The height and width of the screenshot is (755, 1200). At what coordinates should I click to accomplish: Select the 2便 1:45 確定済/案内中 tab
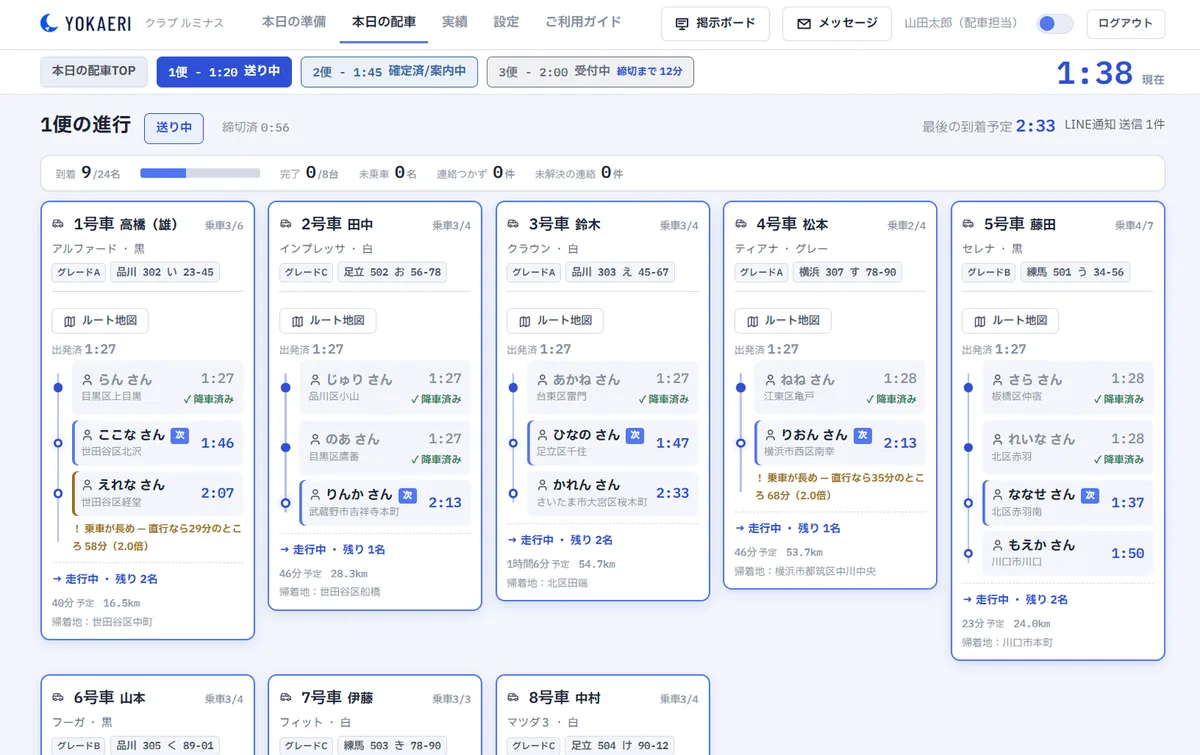point(389,72)
